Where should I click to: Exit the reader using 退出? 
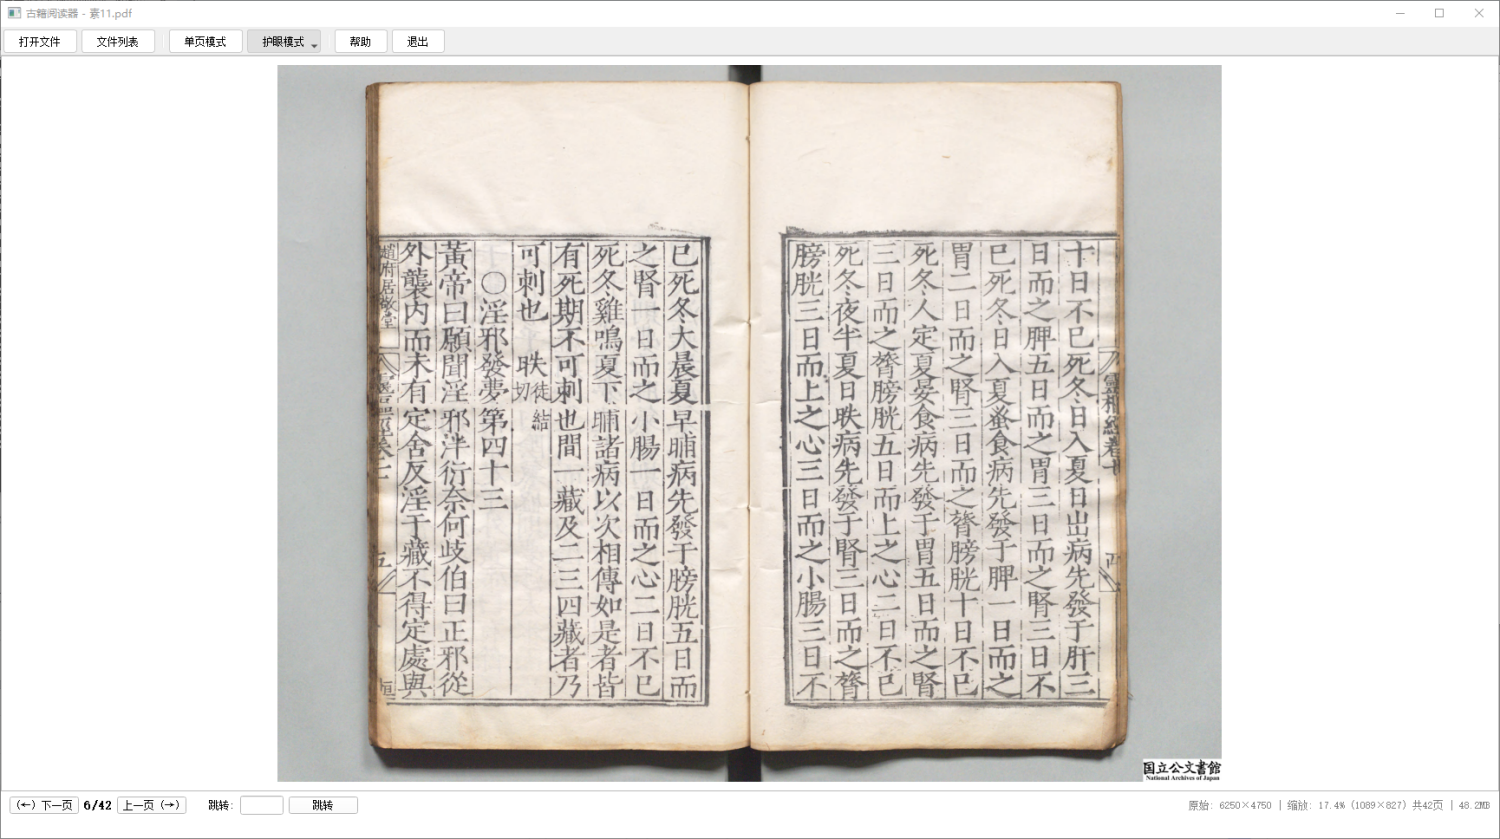(418, 41)
